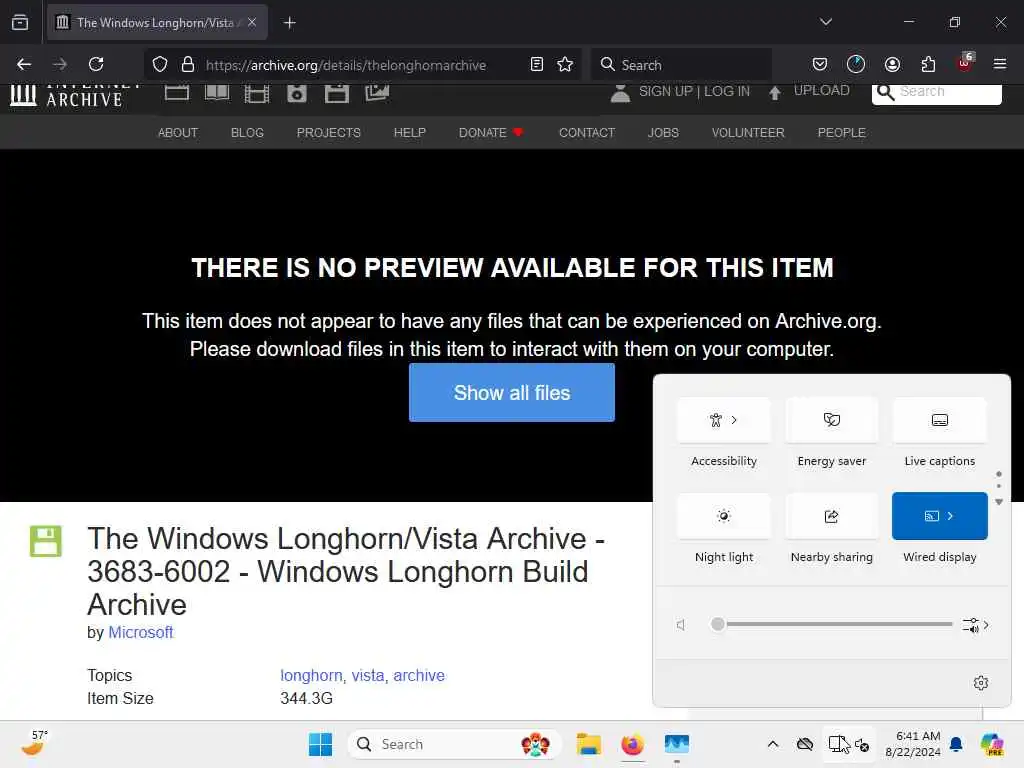Open the Pocket save icon
The width and height of the screenshot is (1024, 768).
tap(820, 64)
